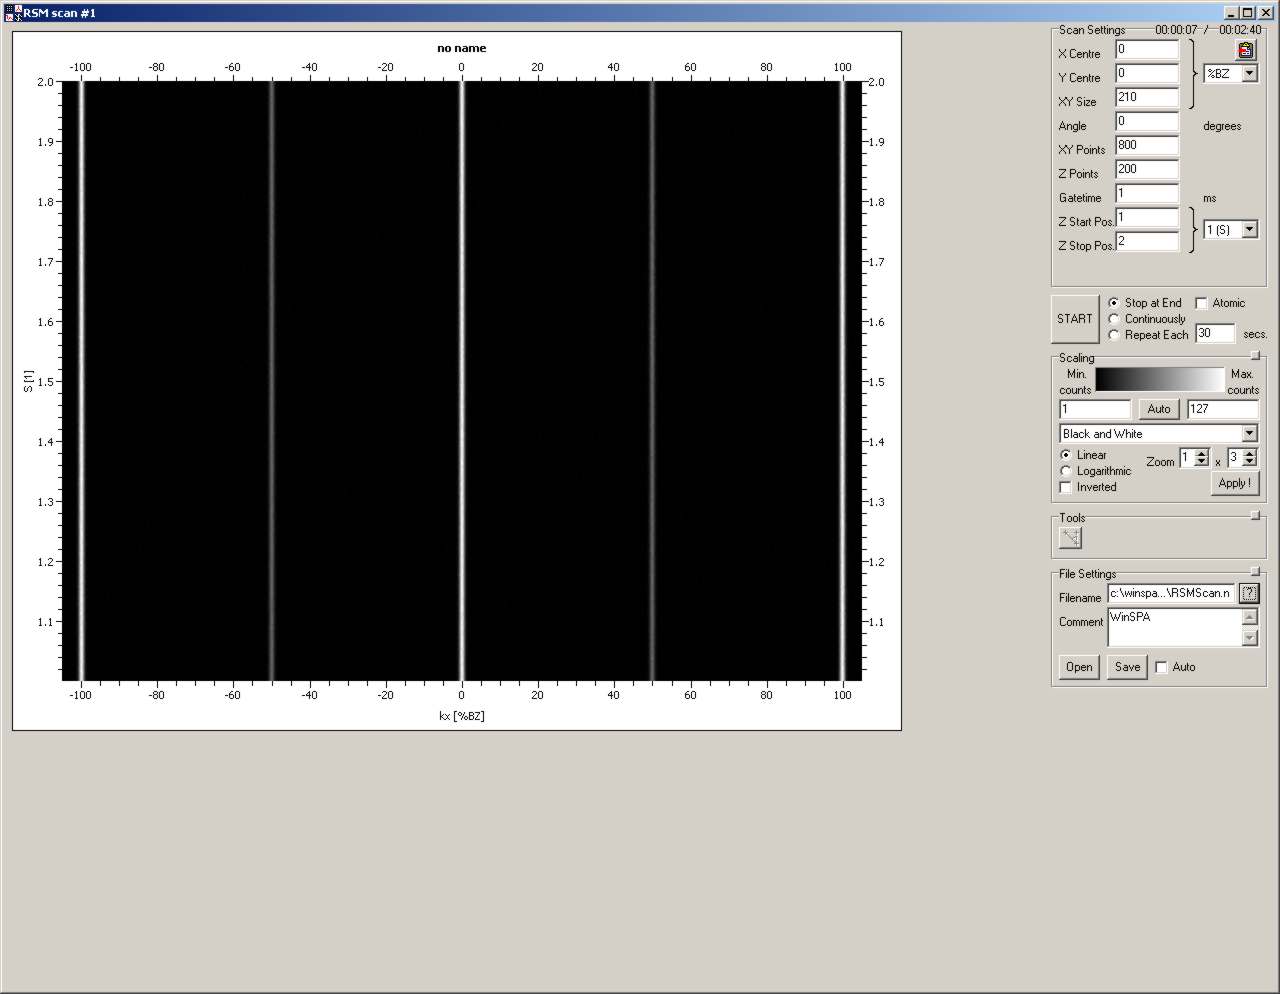Viewport: 1280px width, 994px height.
Task: Click the Auto scaling button
Action: (x=1158, y=409)
